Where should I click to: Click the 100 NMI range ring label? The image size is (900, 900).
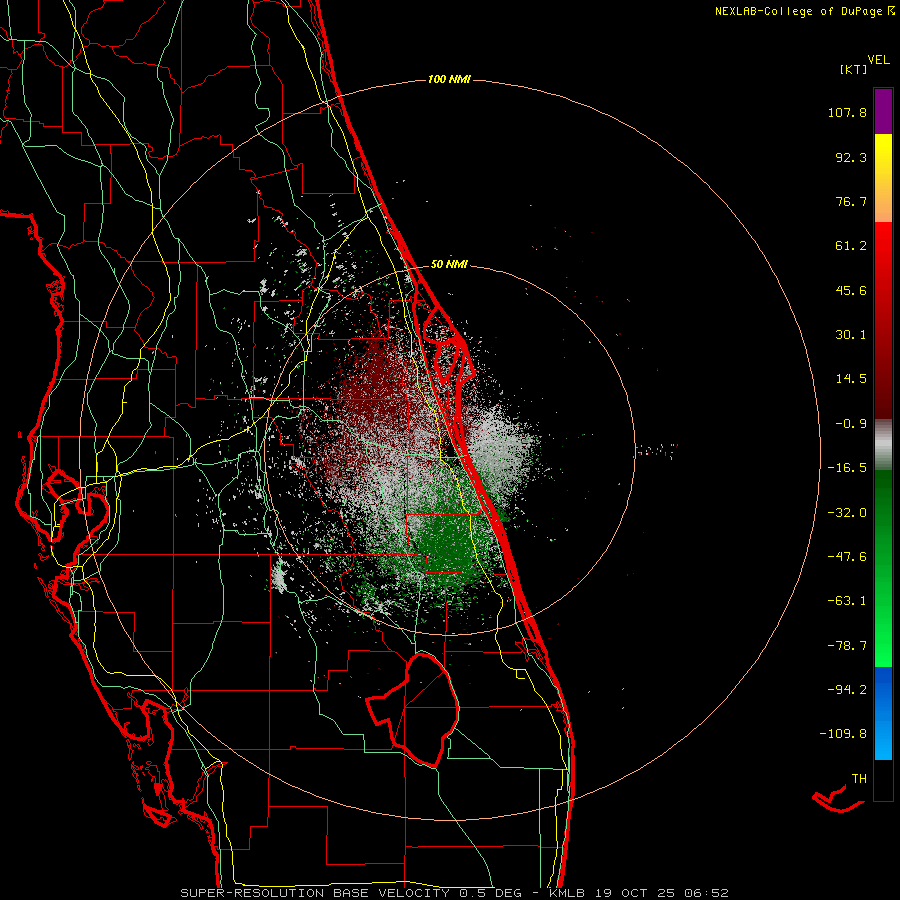tap(449, 79)
